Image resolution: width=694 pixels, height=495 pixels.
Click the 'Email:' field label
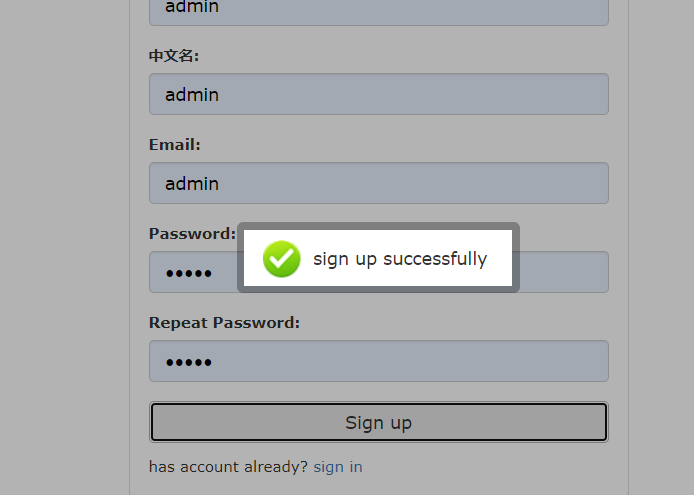click(x=175, y=145)
